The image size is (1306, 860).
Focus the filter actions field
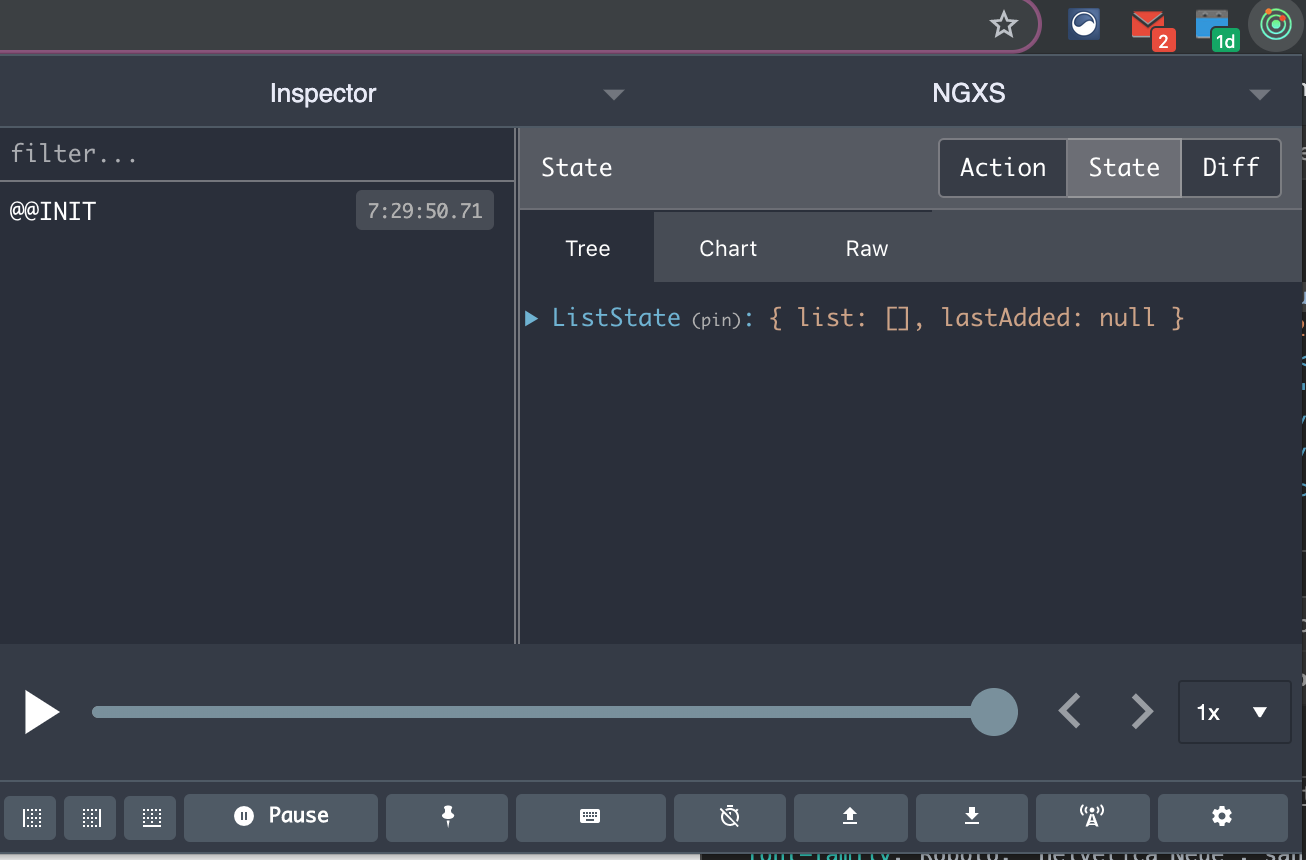tap(257, 154)
